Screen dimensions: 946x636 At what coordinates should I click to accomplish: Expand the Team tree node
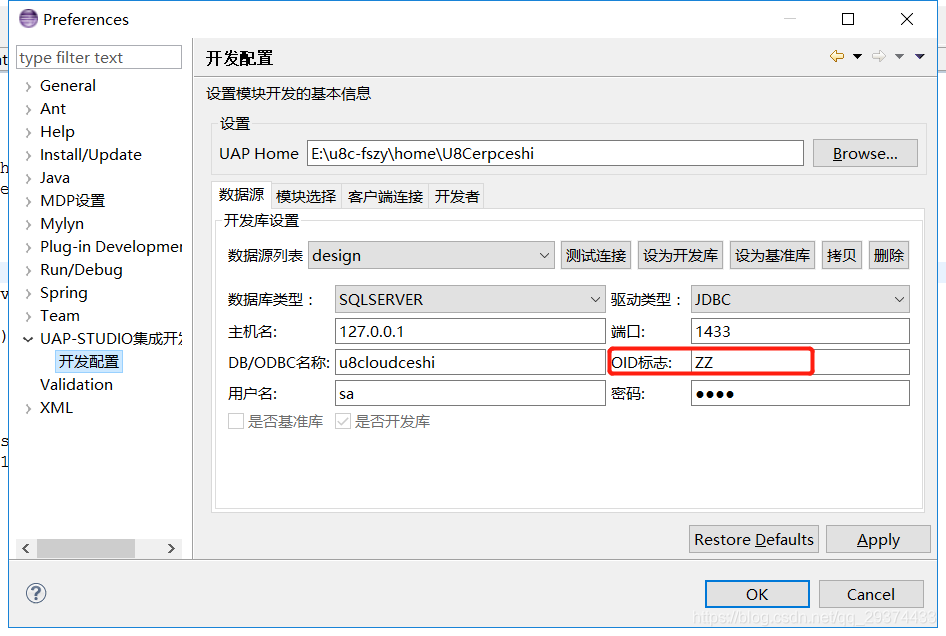(x=28, y=316)
